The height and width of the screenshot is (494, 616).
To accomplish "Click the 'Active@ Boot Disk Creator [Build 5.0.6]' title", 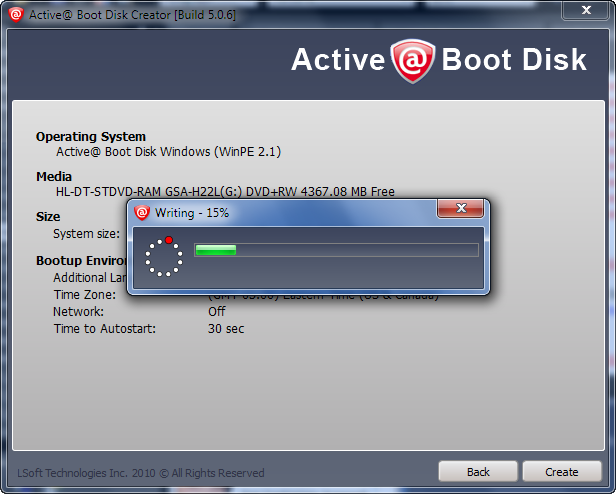I will (132, 15).
